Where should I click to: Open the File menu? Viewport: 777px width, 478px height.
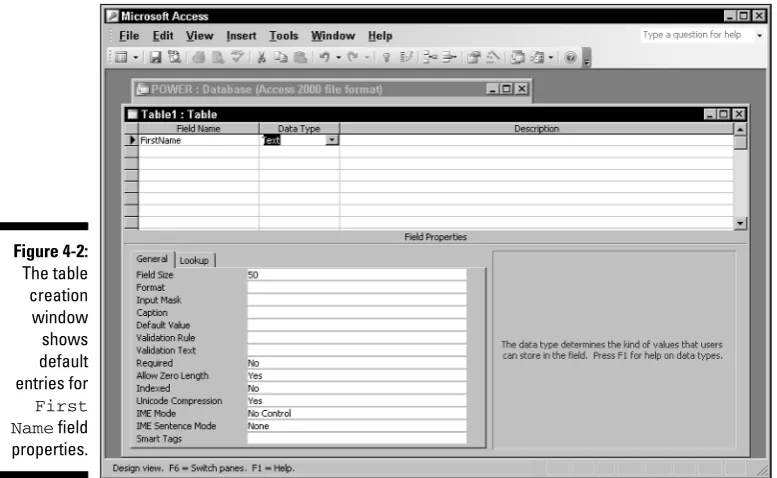pos(129,36)
